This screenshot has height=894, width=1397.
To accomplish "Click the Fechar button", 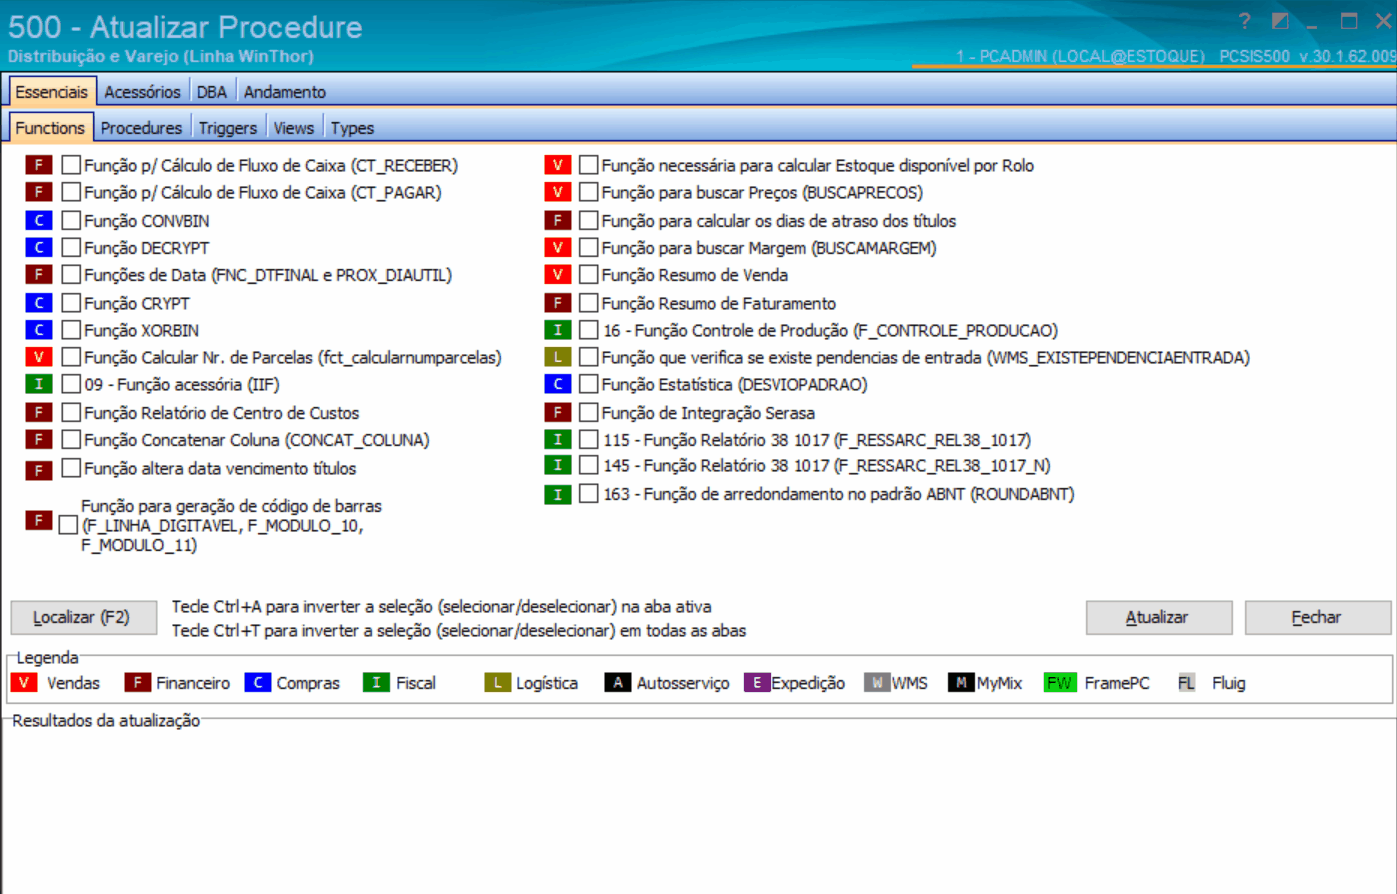I will 1317,617.
